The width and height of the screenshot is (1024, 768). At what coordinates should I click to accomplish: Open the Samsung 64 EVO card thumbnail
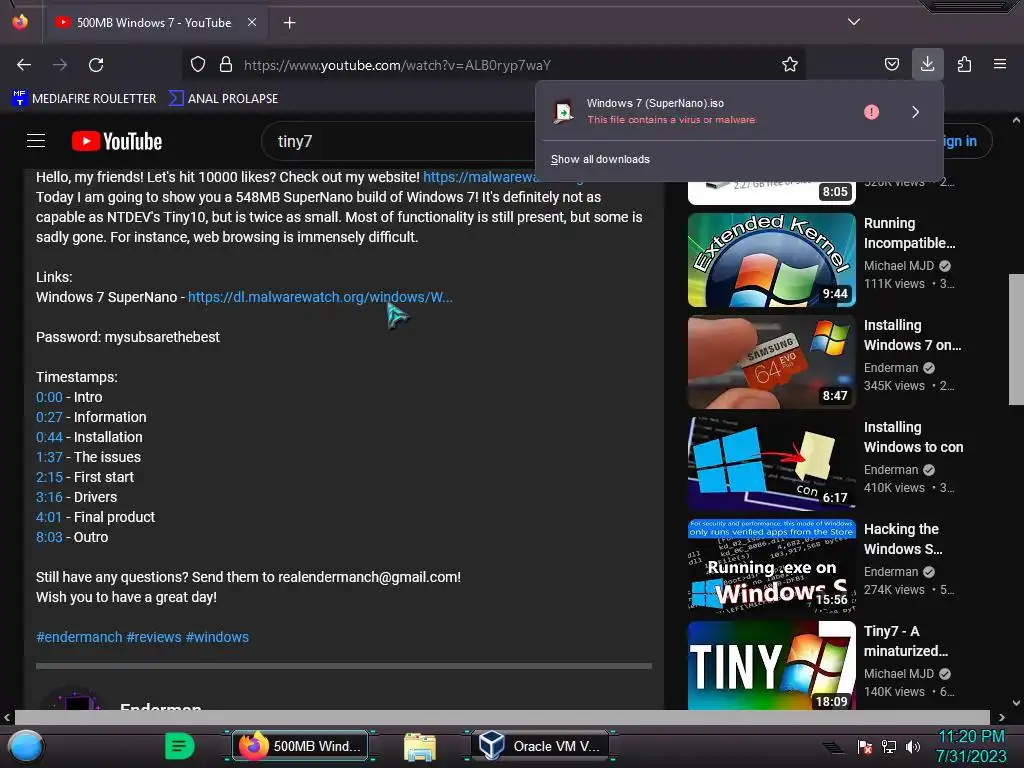click(772, 362)
